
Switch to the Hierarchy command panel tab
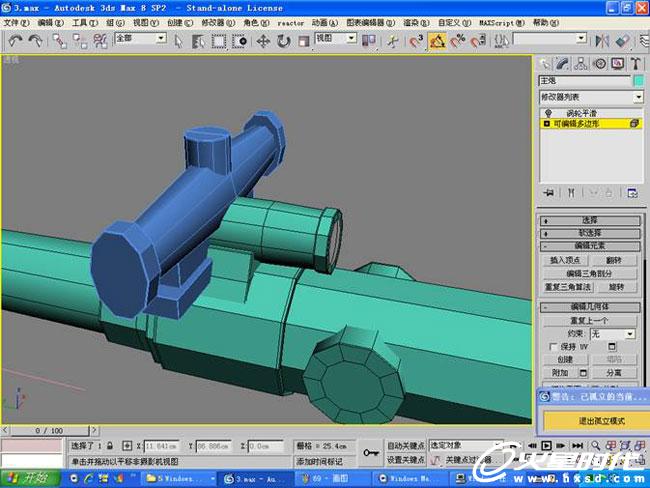click(581, 64)
